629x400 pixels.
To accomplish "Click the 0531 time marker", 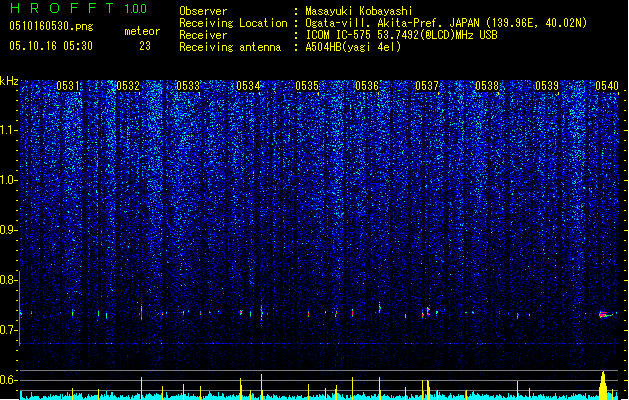I will pyautogui.click(x=68, y=86).
